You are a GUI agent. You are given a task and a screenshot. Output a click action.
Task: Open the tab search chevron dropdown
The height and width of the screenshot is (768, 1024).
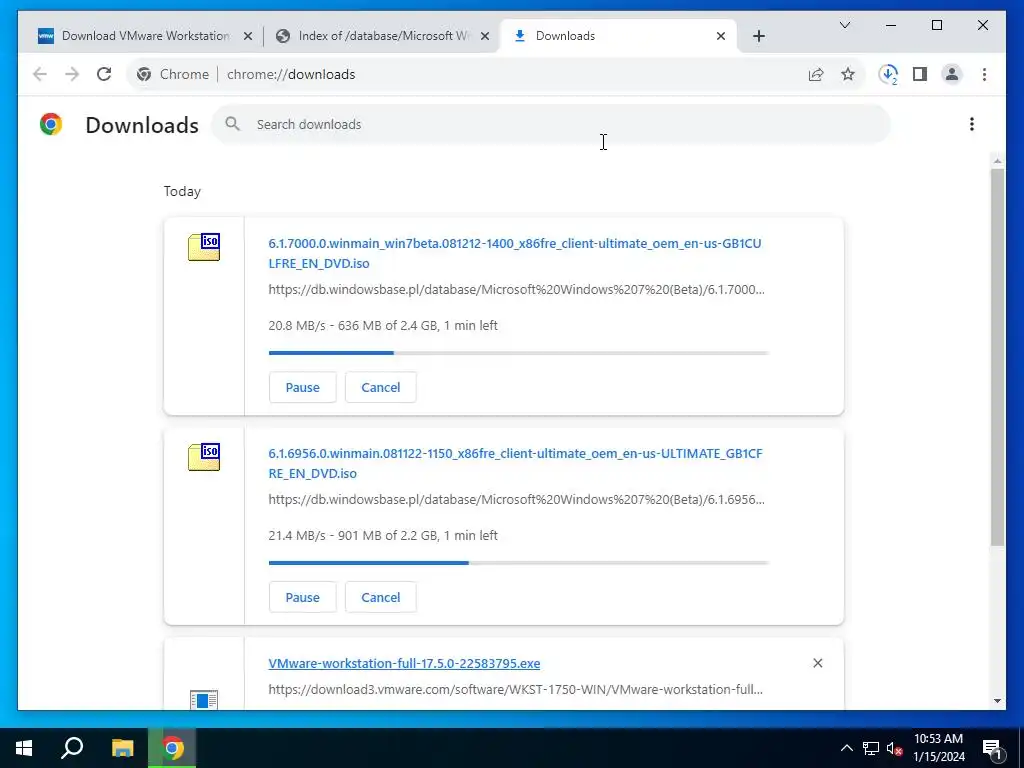845,25
